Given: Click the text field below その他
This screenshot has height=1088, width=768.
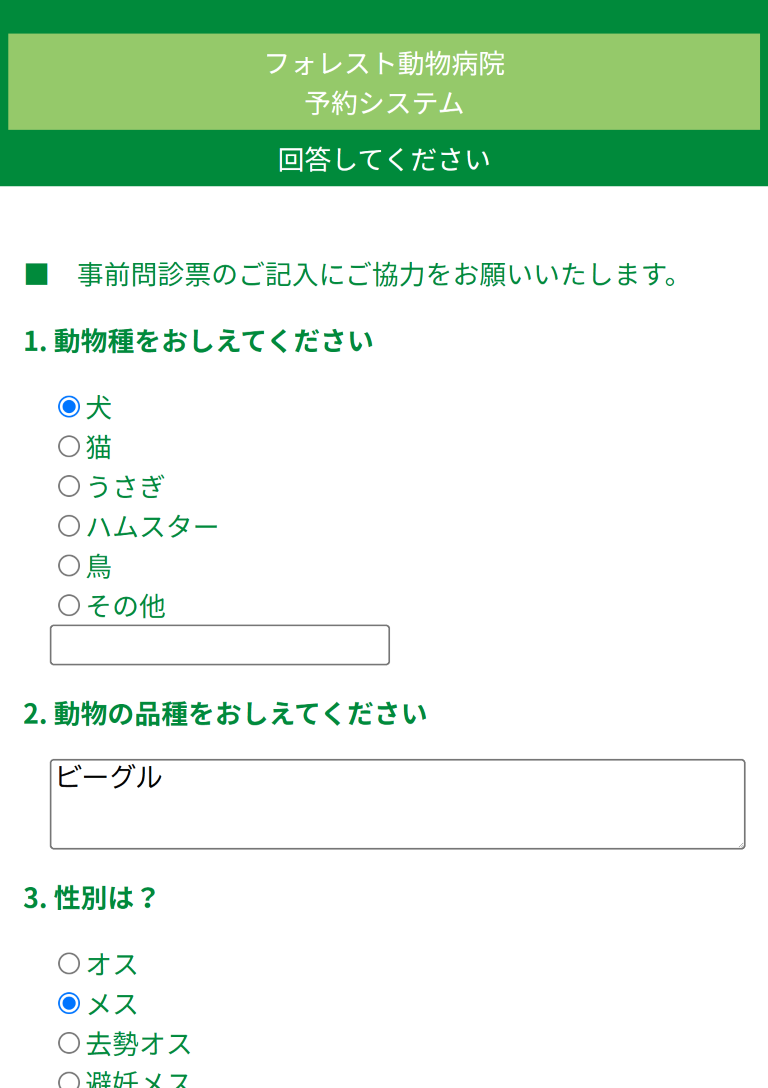Looking at the screenshot, I should pyautogui.click(x=219, y=644).
